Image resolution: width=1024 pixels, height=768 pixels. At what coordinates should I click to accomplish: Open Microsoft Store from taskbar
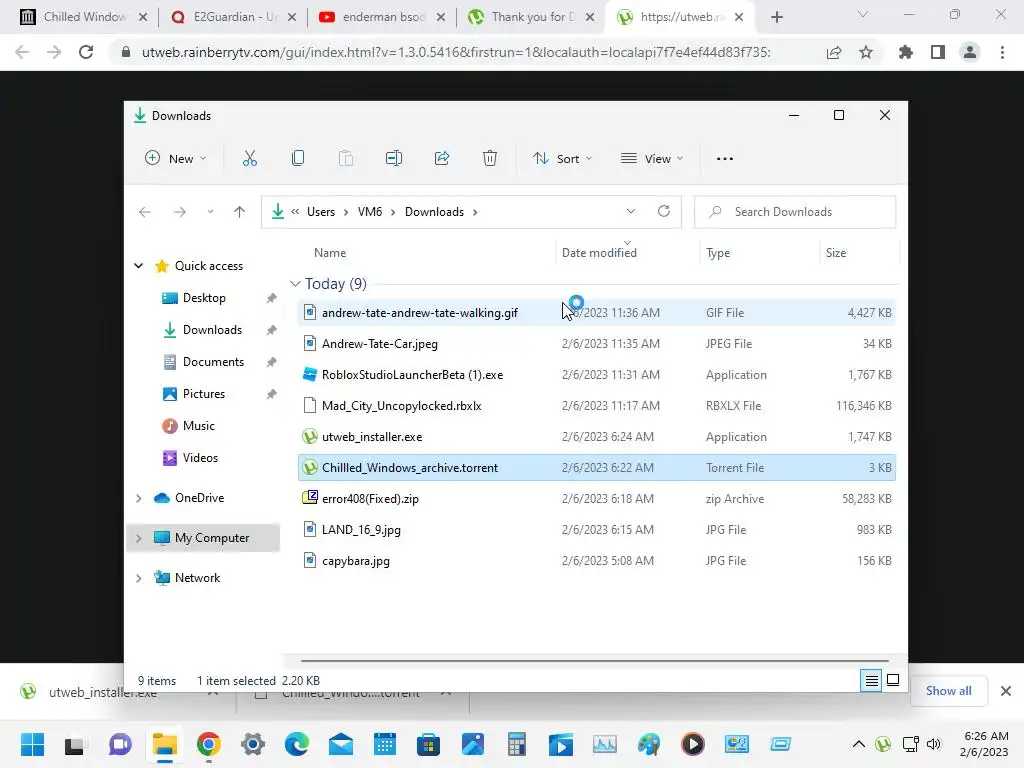coord(428,744)
